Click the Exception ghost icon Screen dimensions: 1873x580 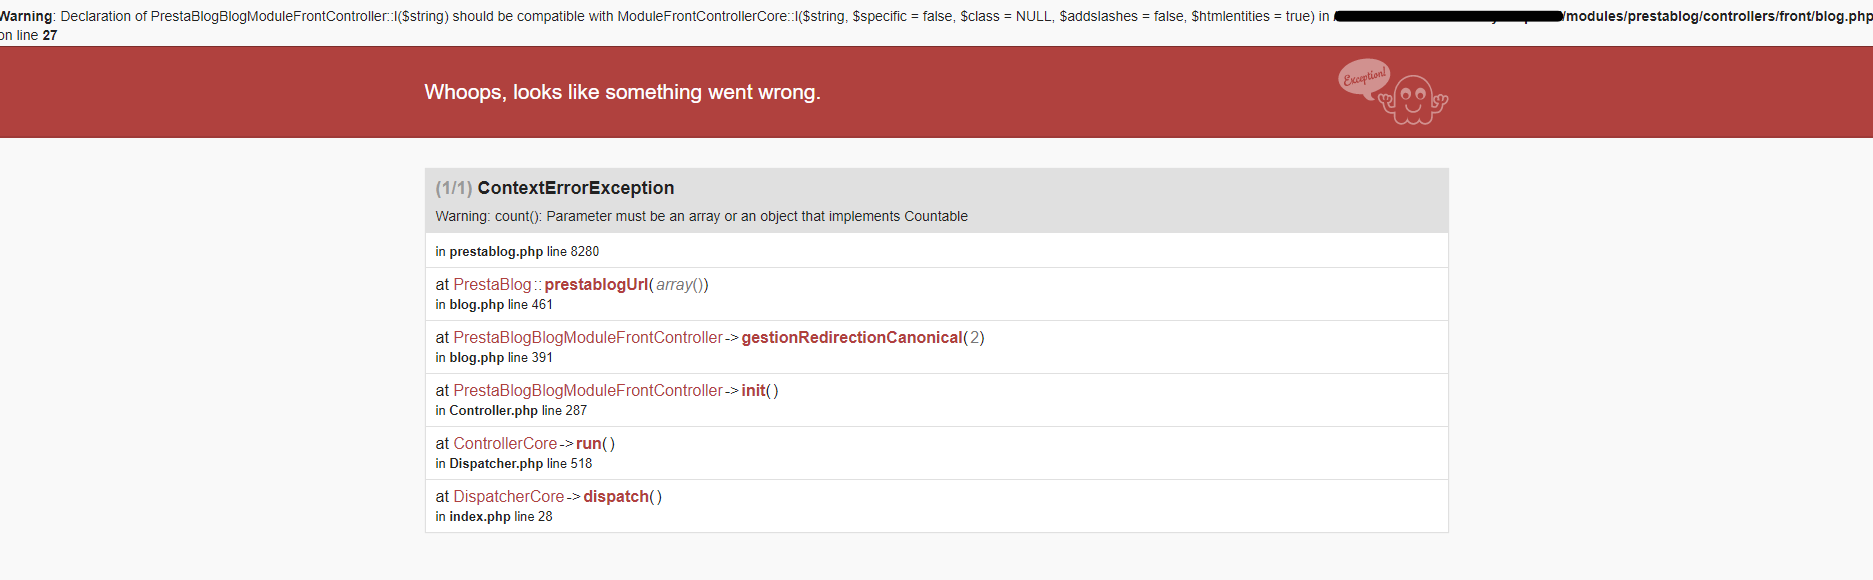[1393, 92]
